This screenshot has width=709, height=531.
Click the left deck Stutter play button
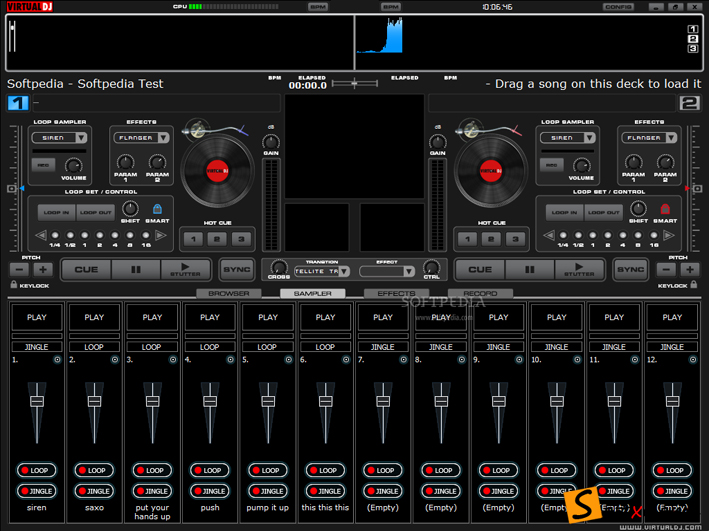coord(185,270)
